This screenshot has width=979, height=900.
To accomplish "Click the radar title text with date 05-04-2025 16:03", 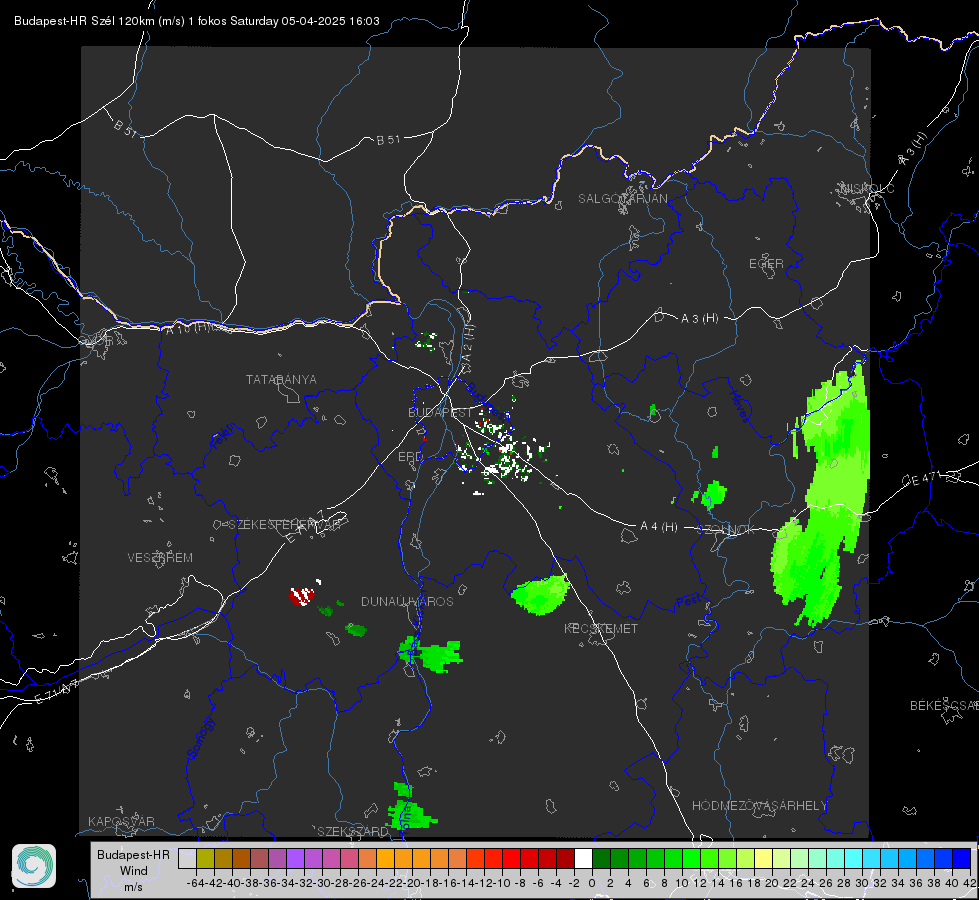I will (197, 21).
